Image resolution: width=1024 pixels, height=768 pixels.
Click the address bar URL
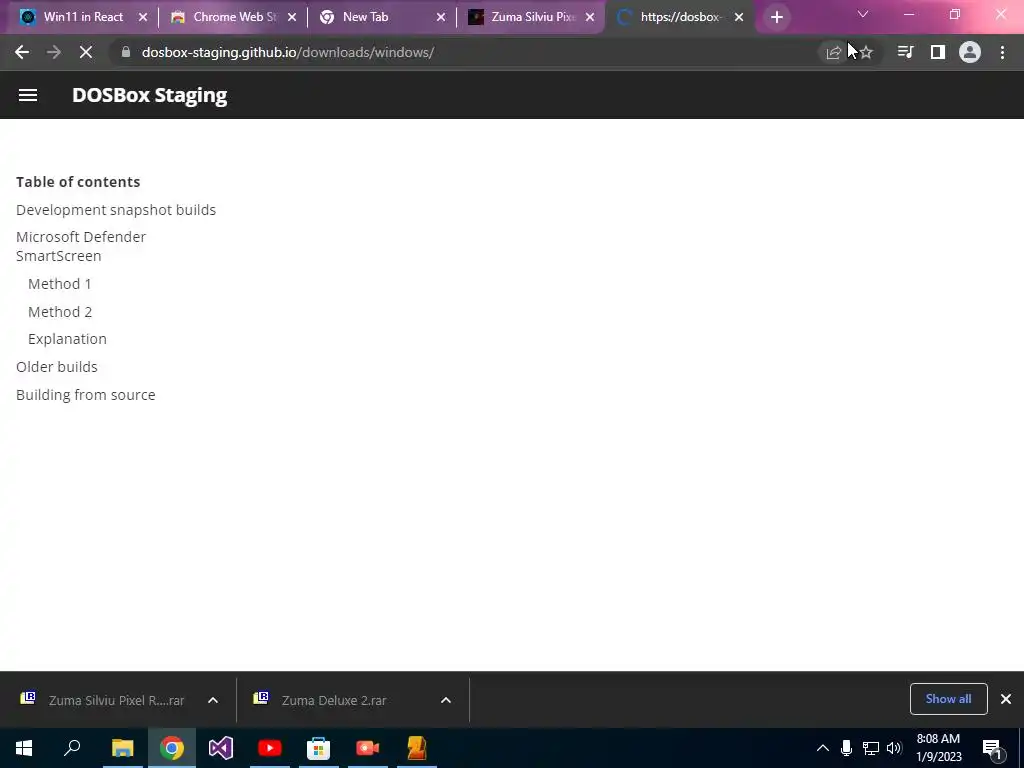pyautogui.click(x=288, y=52)
